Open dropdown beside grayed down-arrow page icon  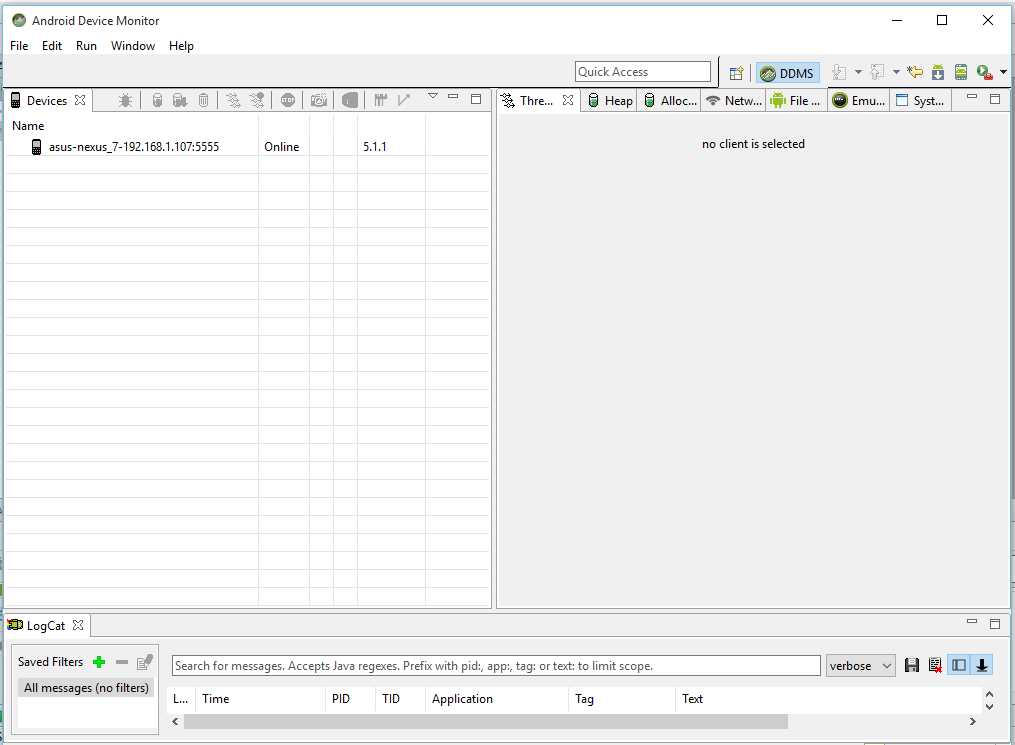(858, 72)
